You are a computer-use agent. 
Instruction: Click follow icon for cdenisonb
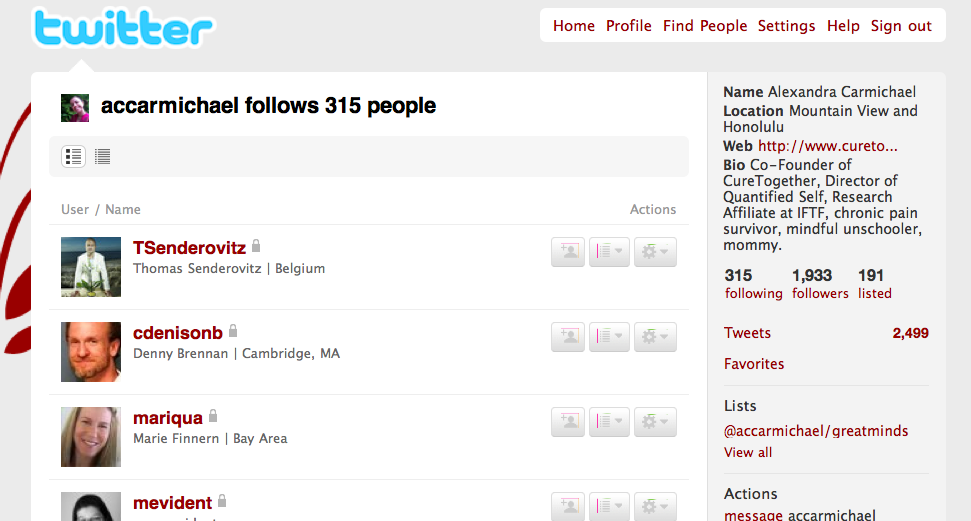[568, 336]
